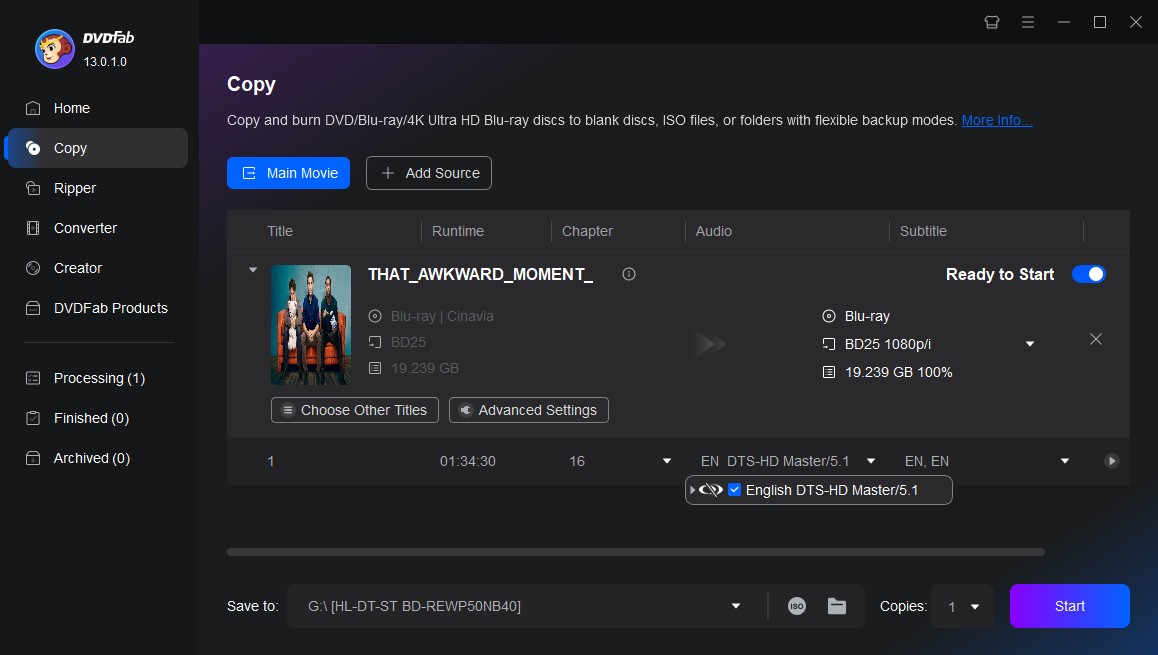The image size is (1158, 655).
Task: Open the title info tooltip icon
Action: (628, 273)
